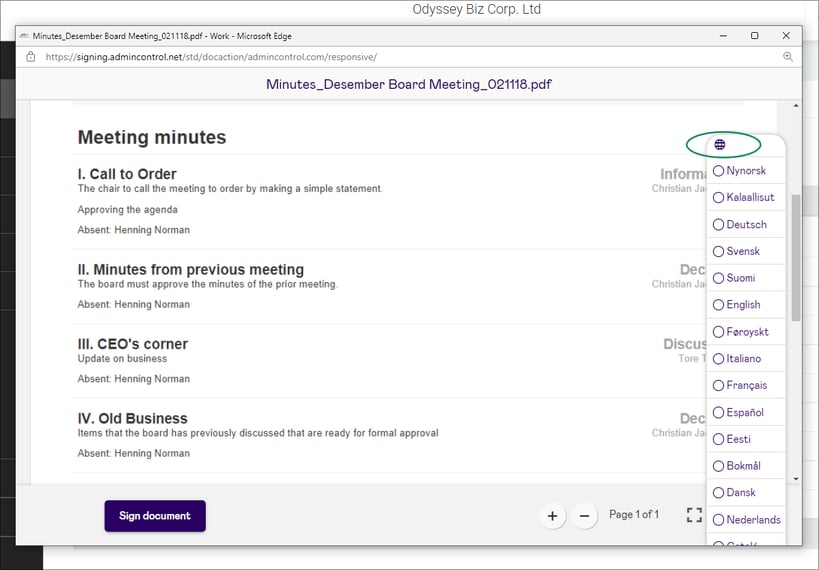The height and width of the screenshot is (570, 819).
Task: Select Kalaallisut language option
Action: (x=744, y=197)
